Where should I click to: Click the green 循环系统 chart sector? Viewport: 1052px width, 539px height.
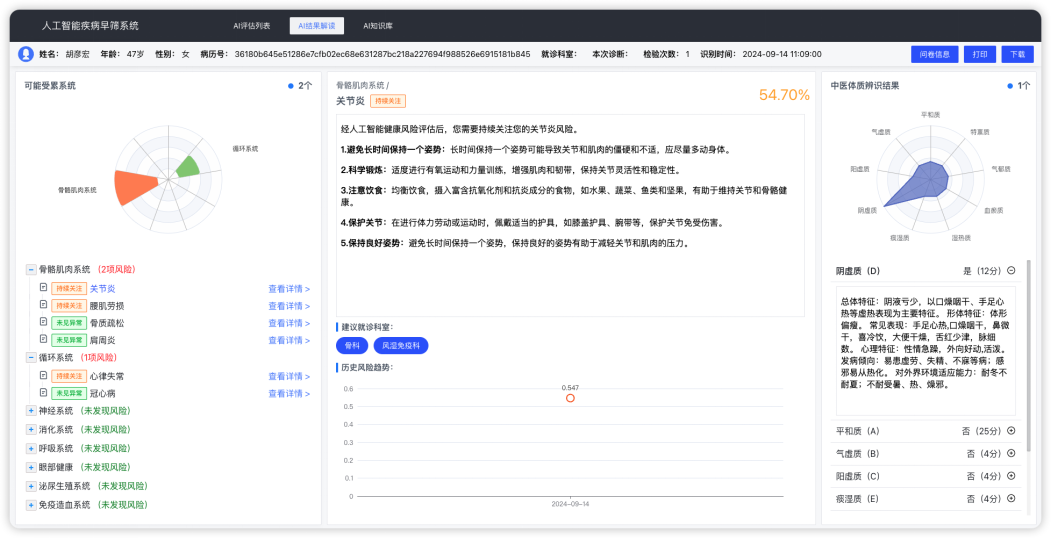[188, 167]
